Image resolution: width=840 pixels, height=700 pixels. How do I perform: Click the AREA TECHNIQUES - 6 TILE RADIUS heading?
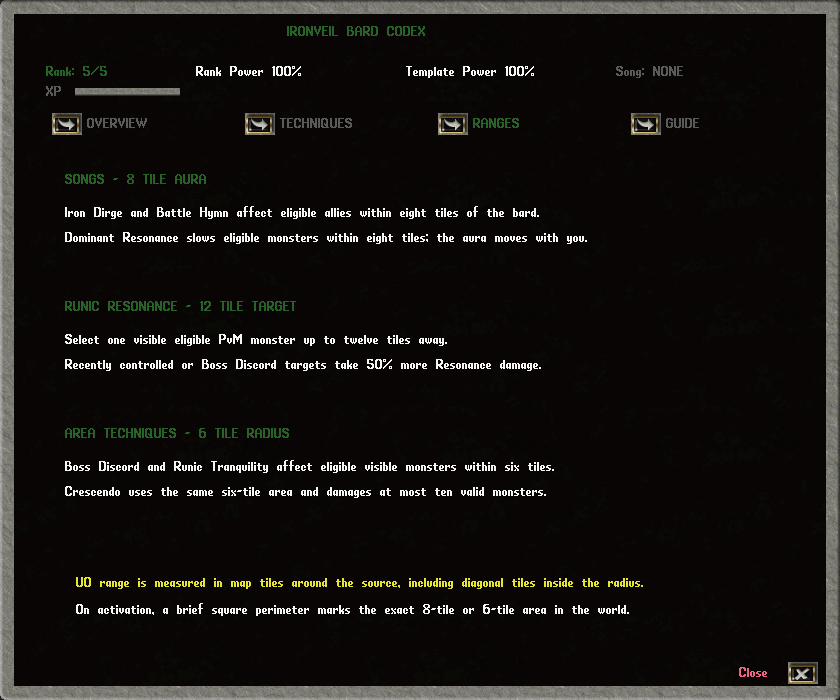point(177,433)
